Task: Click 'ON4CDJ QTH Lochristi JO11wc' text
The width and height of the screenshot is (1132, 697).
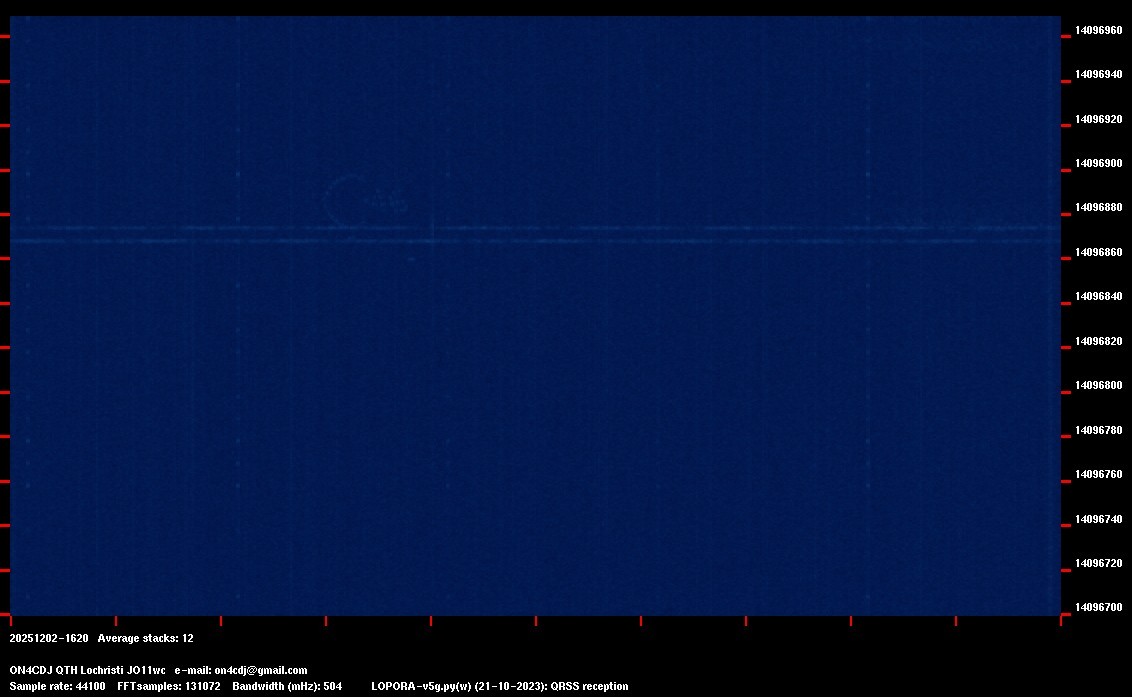Action: [x=87, y=670]
